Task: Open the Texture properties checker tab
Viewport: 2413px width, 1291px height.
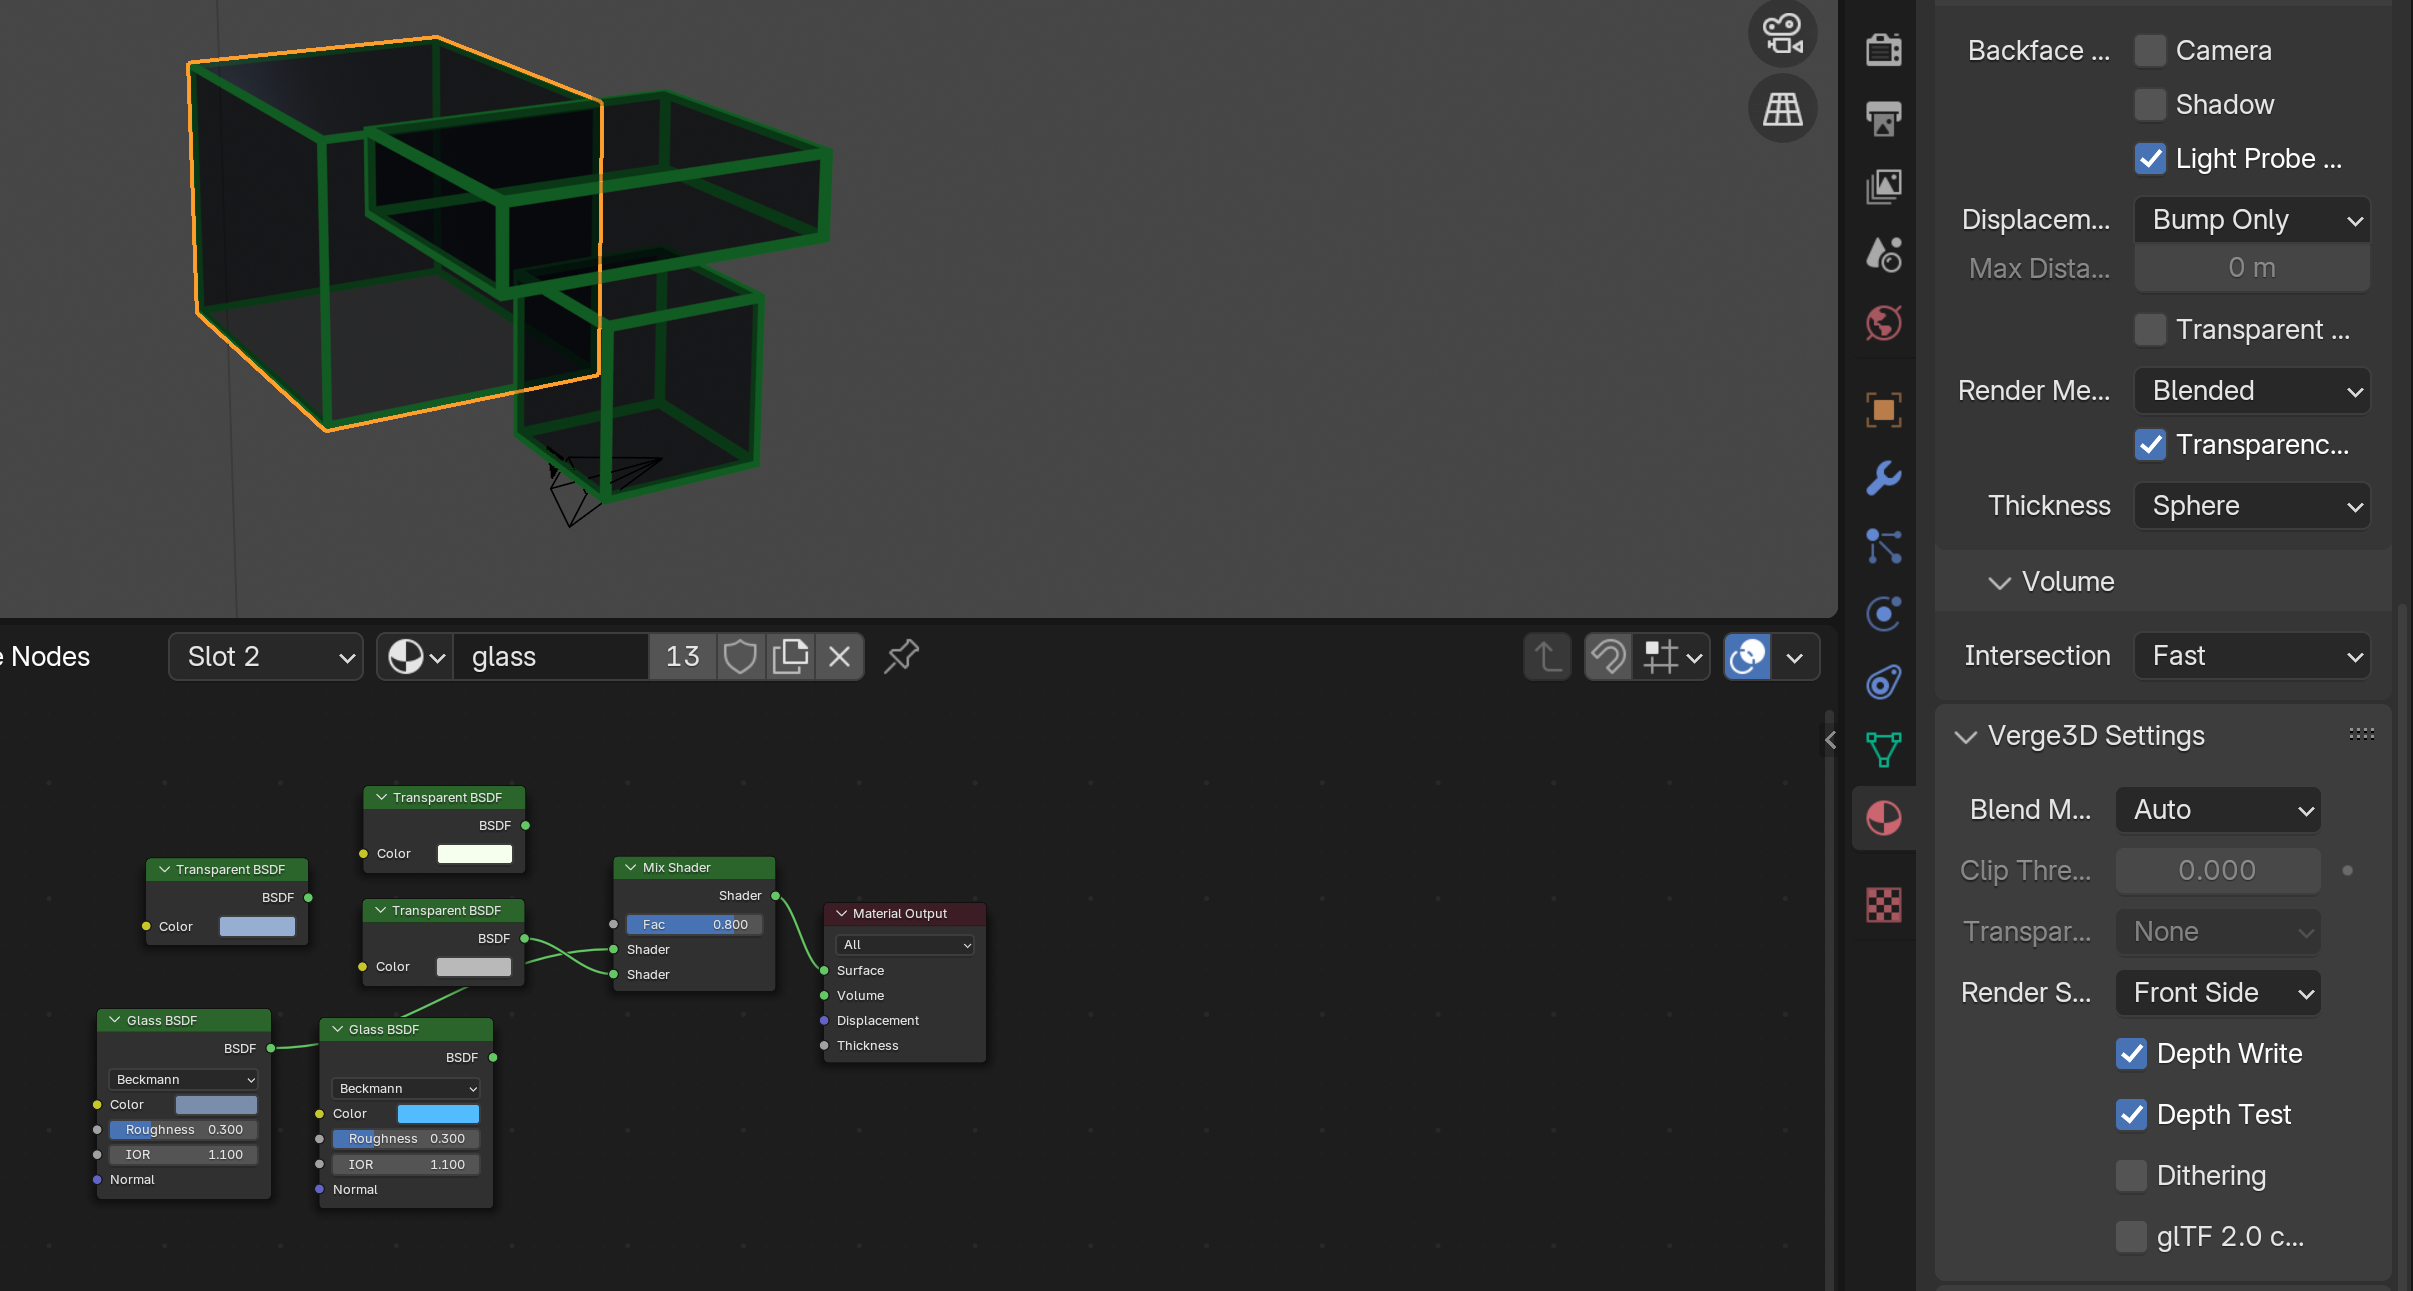Action: (x=1884, y=905)
